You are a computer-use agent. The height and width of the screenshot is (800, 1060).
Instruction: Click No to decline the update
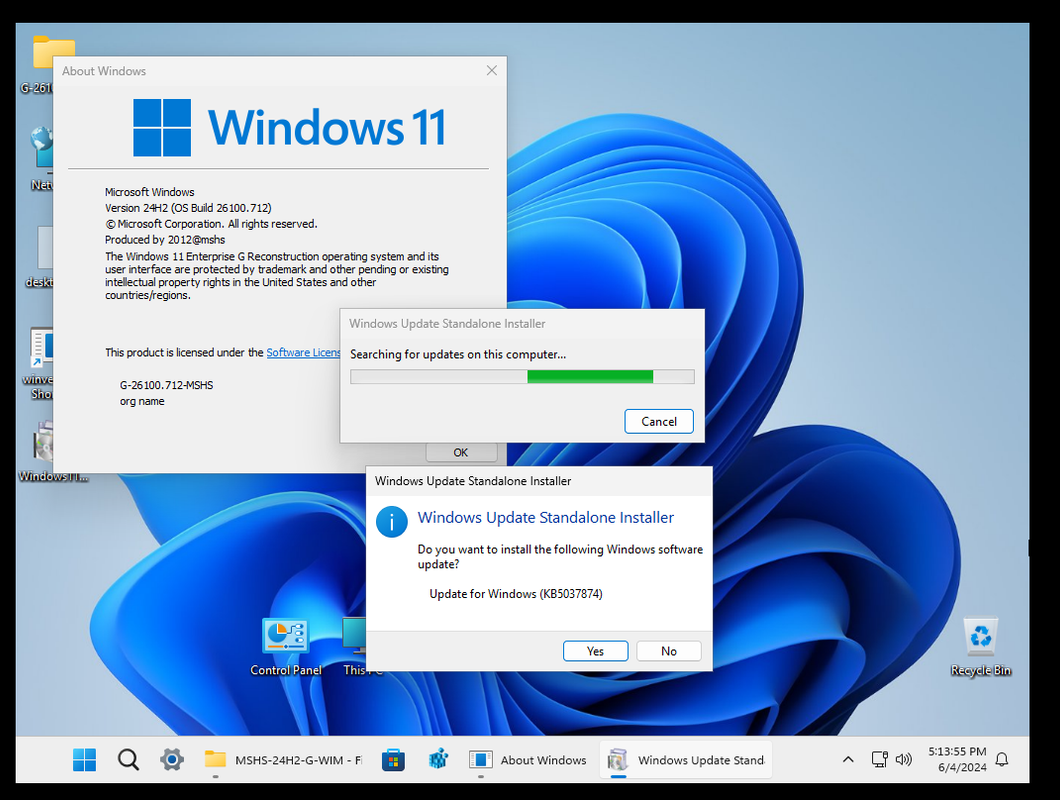[x=669, y=651]
